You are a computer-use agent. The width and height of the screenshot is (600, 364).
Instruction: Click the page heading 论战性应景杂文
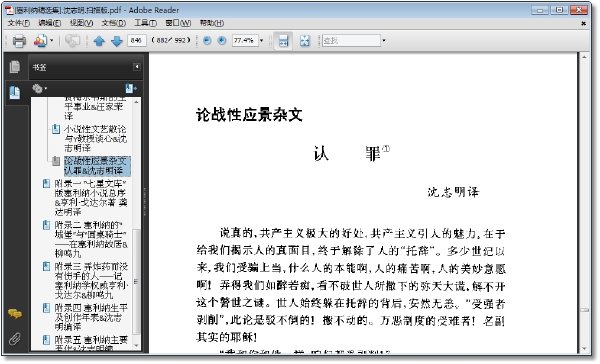point(249,115)
